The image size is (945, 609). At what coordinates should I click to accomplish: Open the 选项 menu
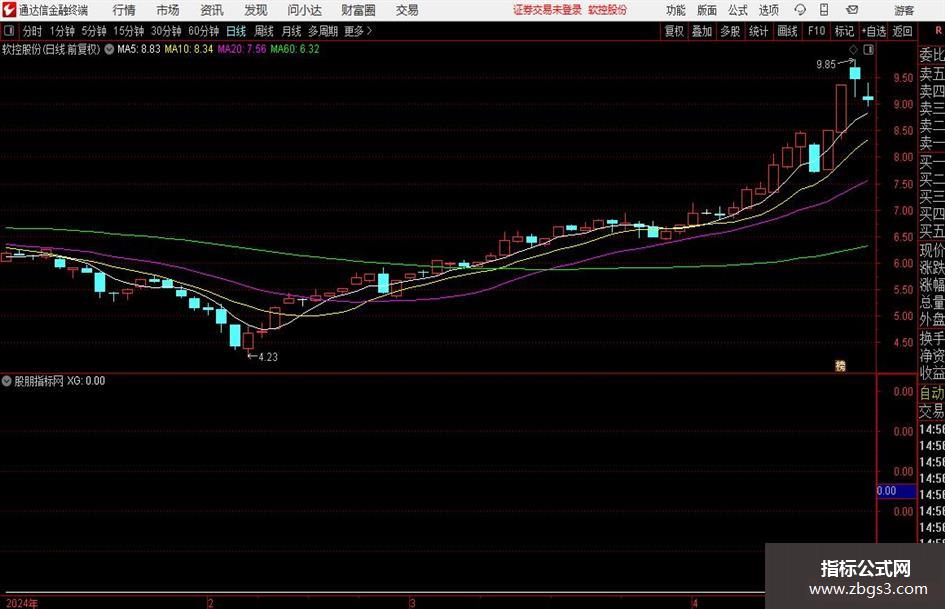(768, 10)
